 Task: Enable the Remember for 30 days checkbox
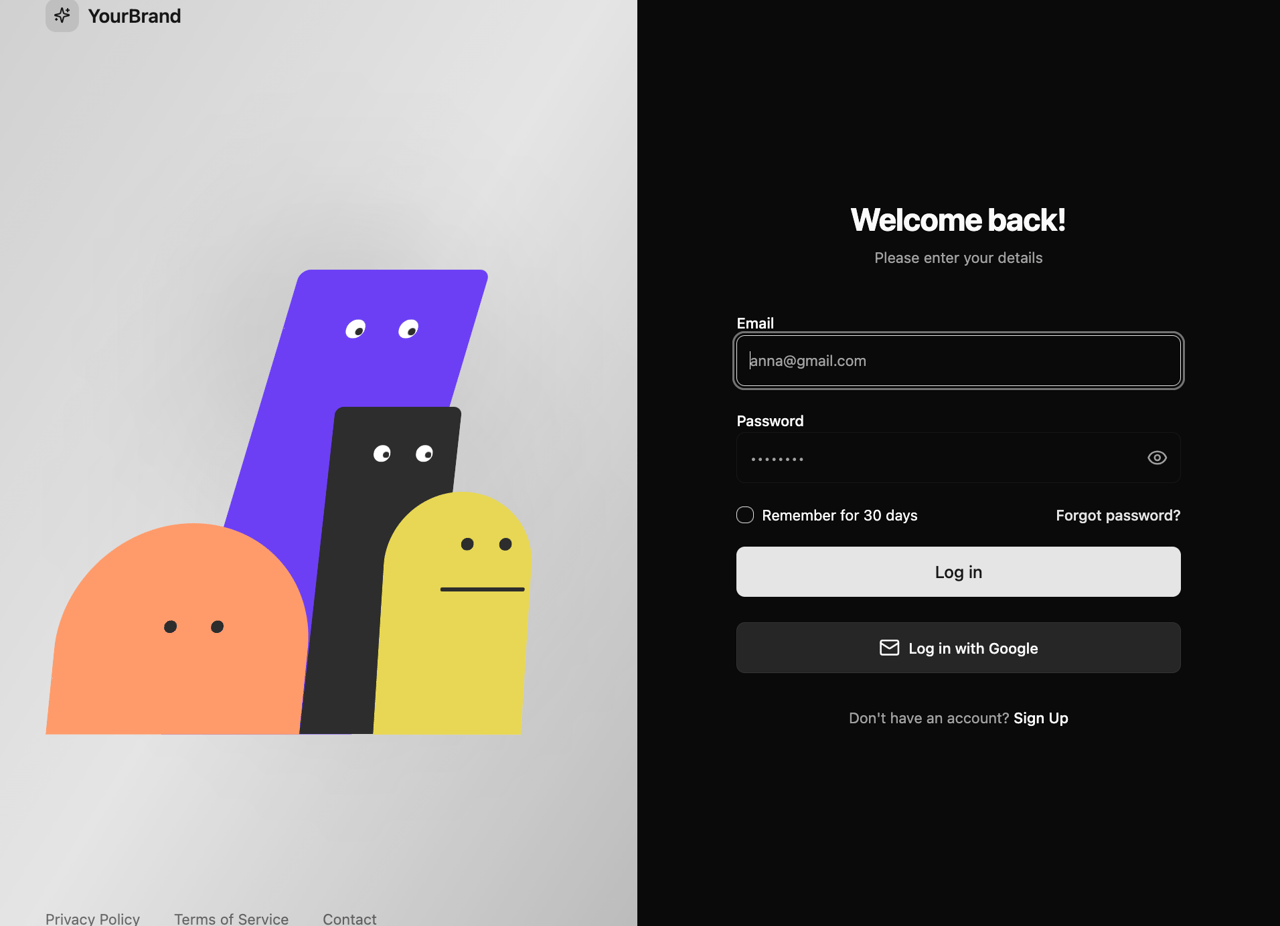pos(745,515)
